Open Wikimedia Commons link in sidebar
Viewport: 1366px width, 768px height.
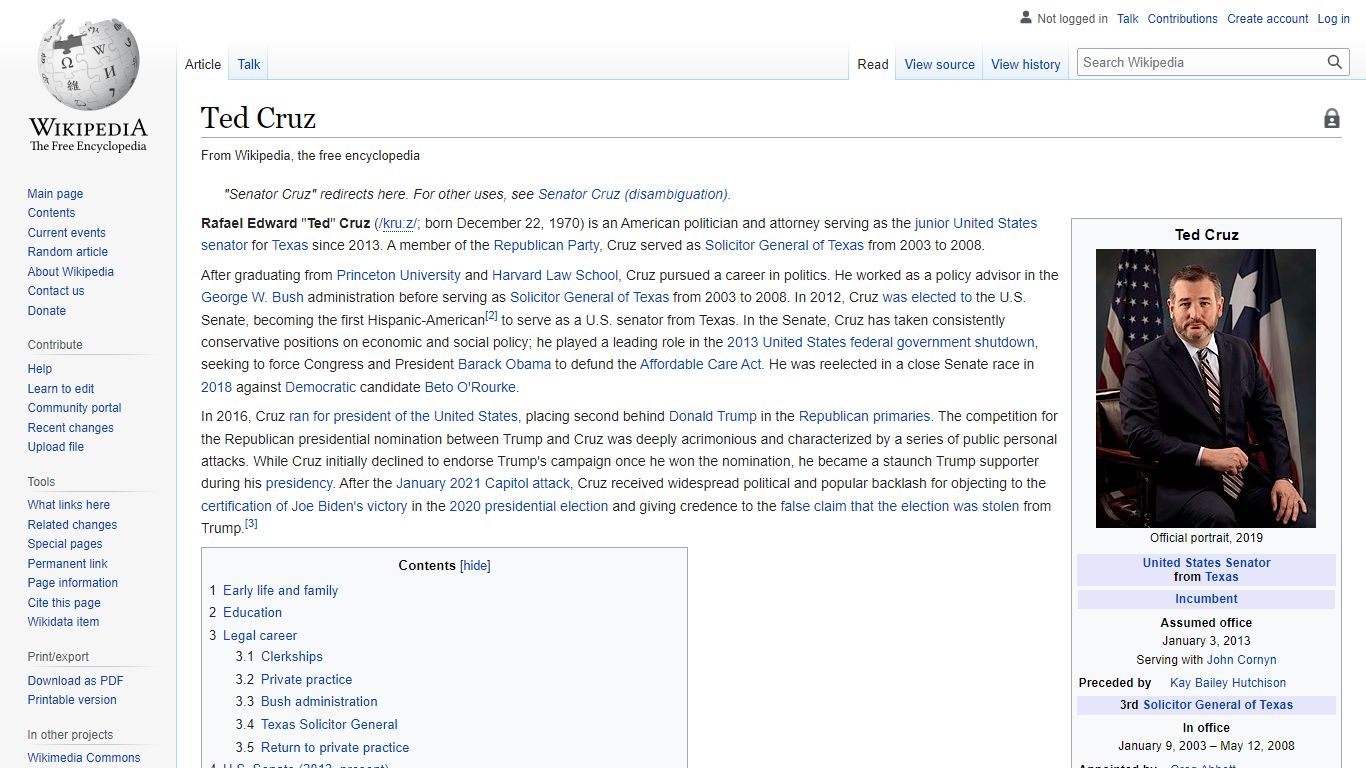point(84,758)
